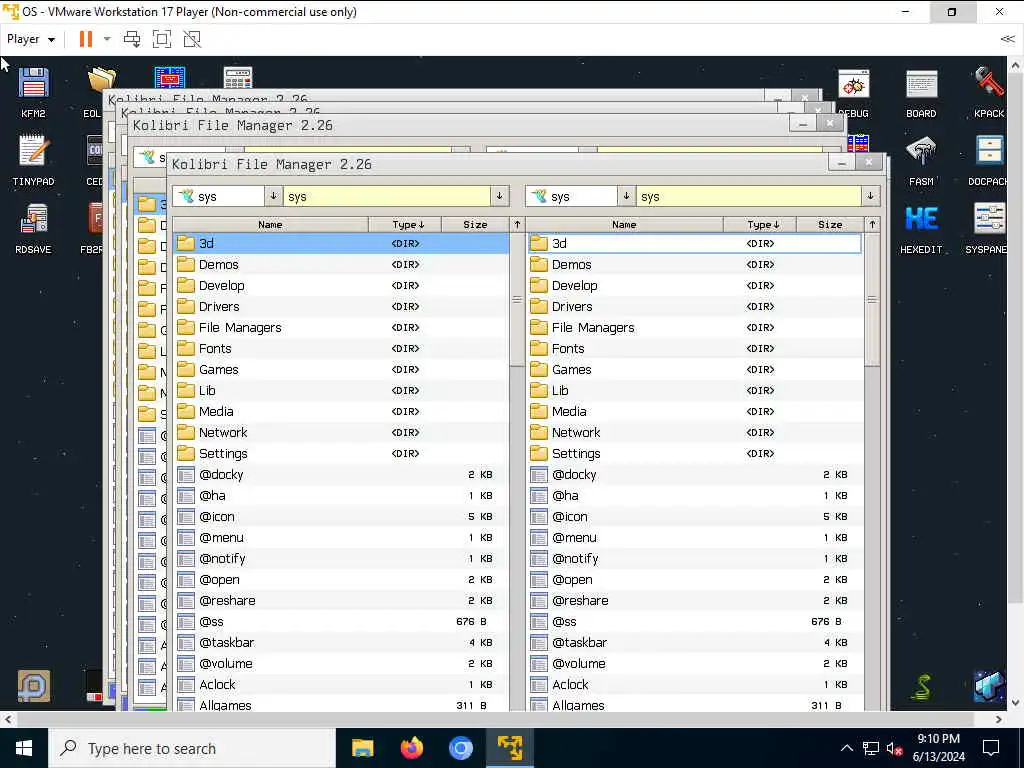Open the KPACK desktop icon

point(989,91)
